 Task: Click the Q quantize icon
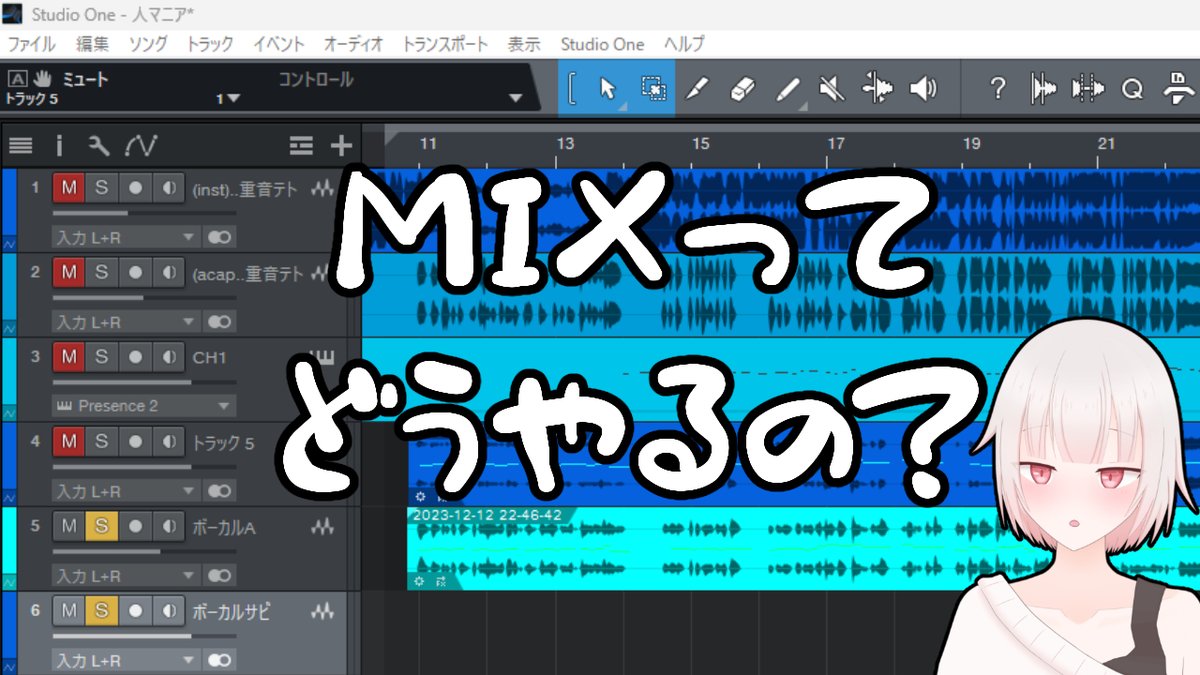1132,88
